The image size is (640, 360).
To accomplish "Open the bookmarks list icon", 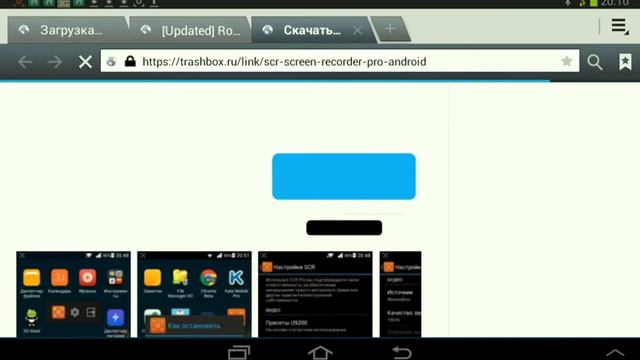I will point(625,62).
